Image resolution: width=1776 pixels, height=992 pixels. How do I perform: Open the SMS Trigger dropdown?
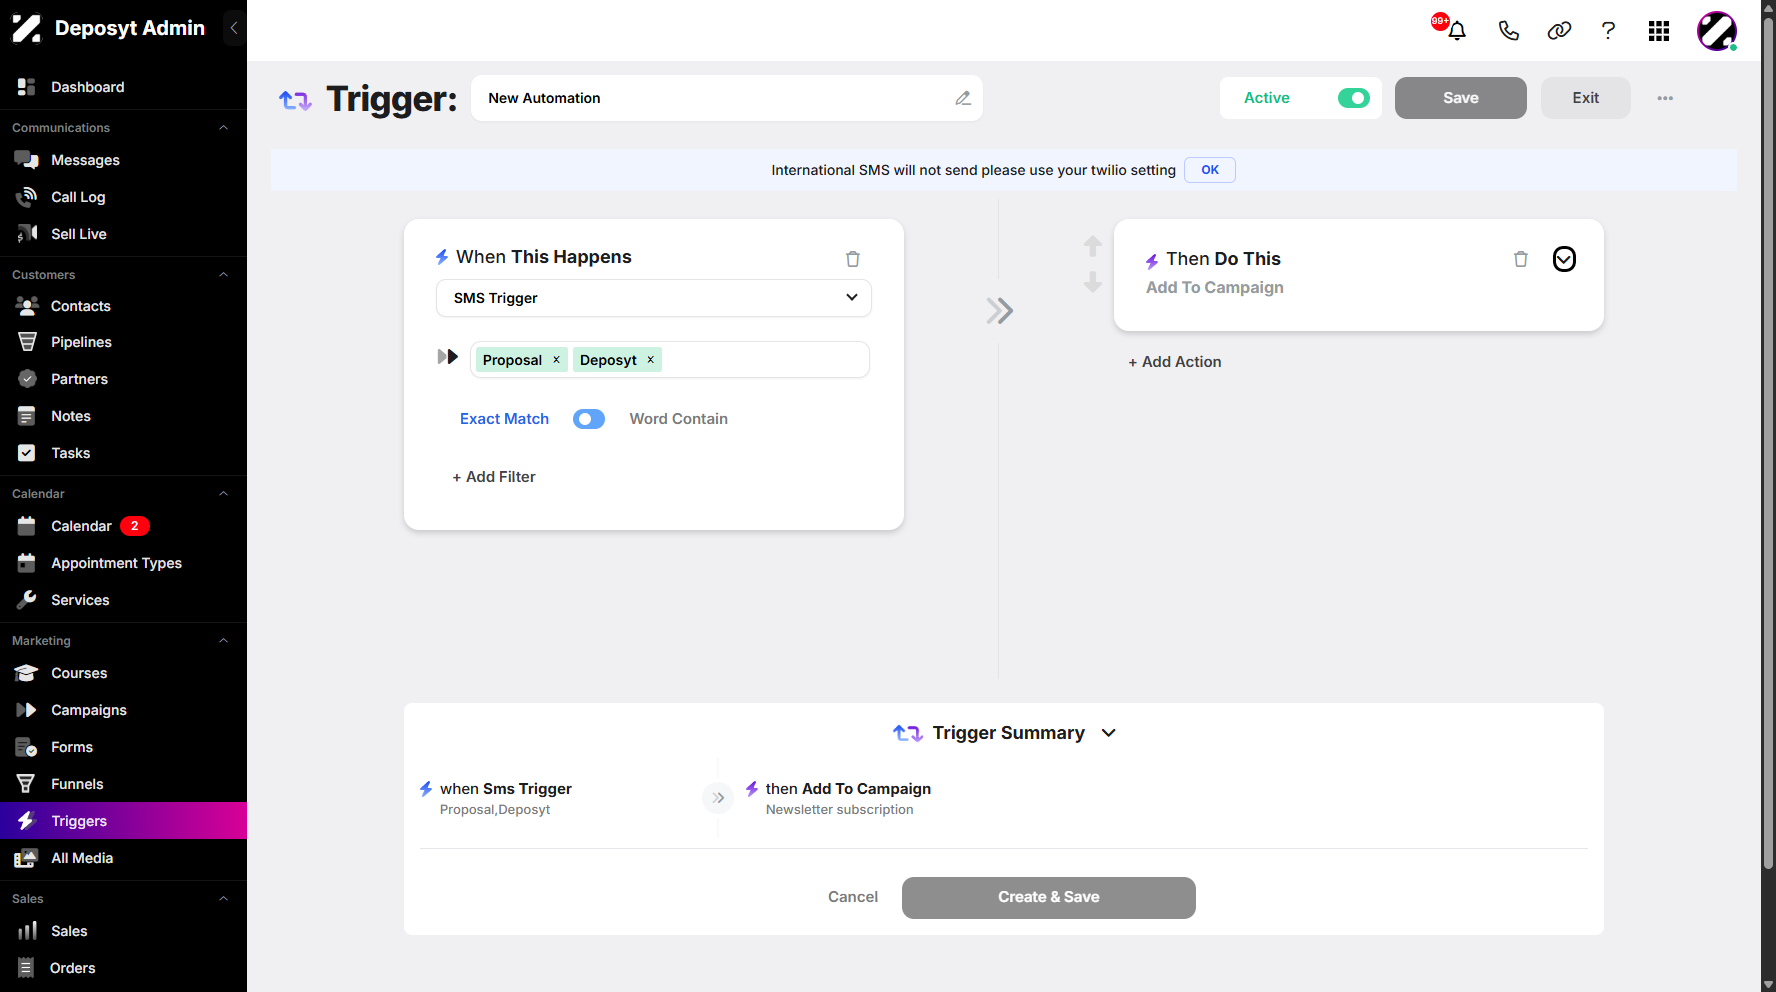pyautogui.click(x=654, y=298)
